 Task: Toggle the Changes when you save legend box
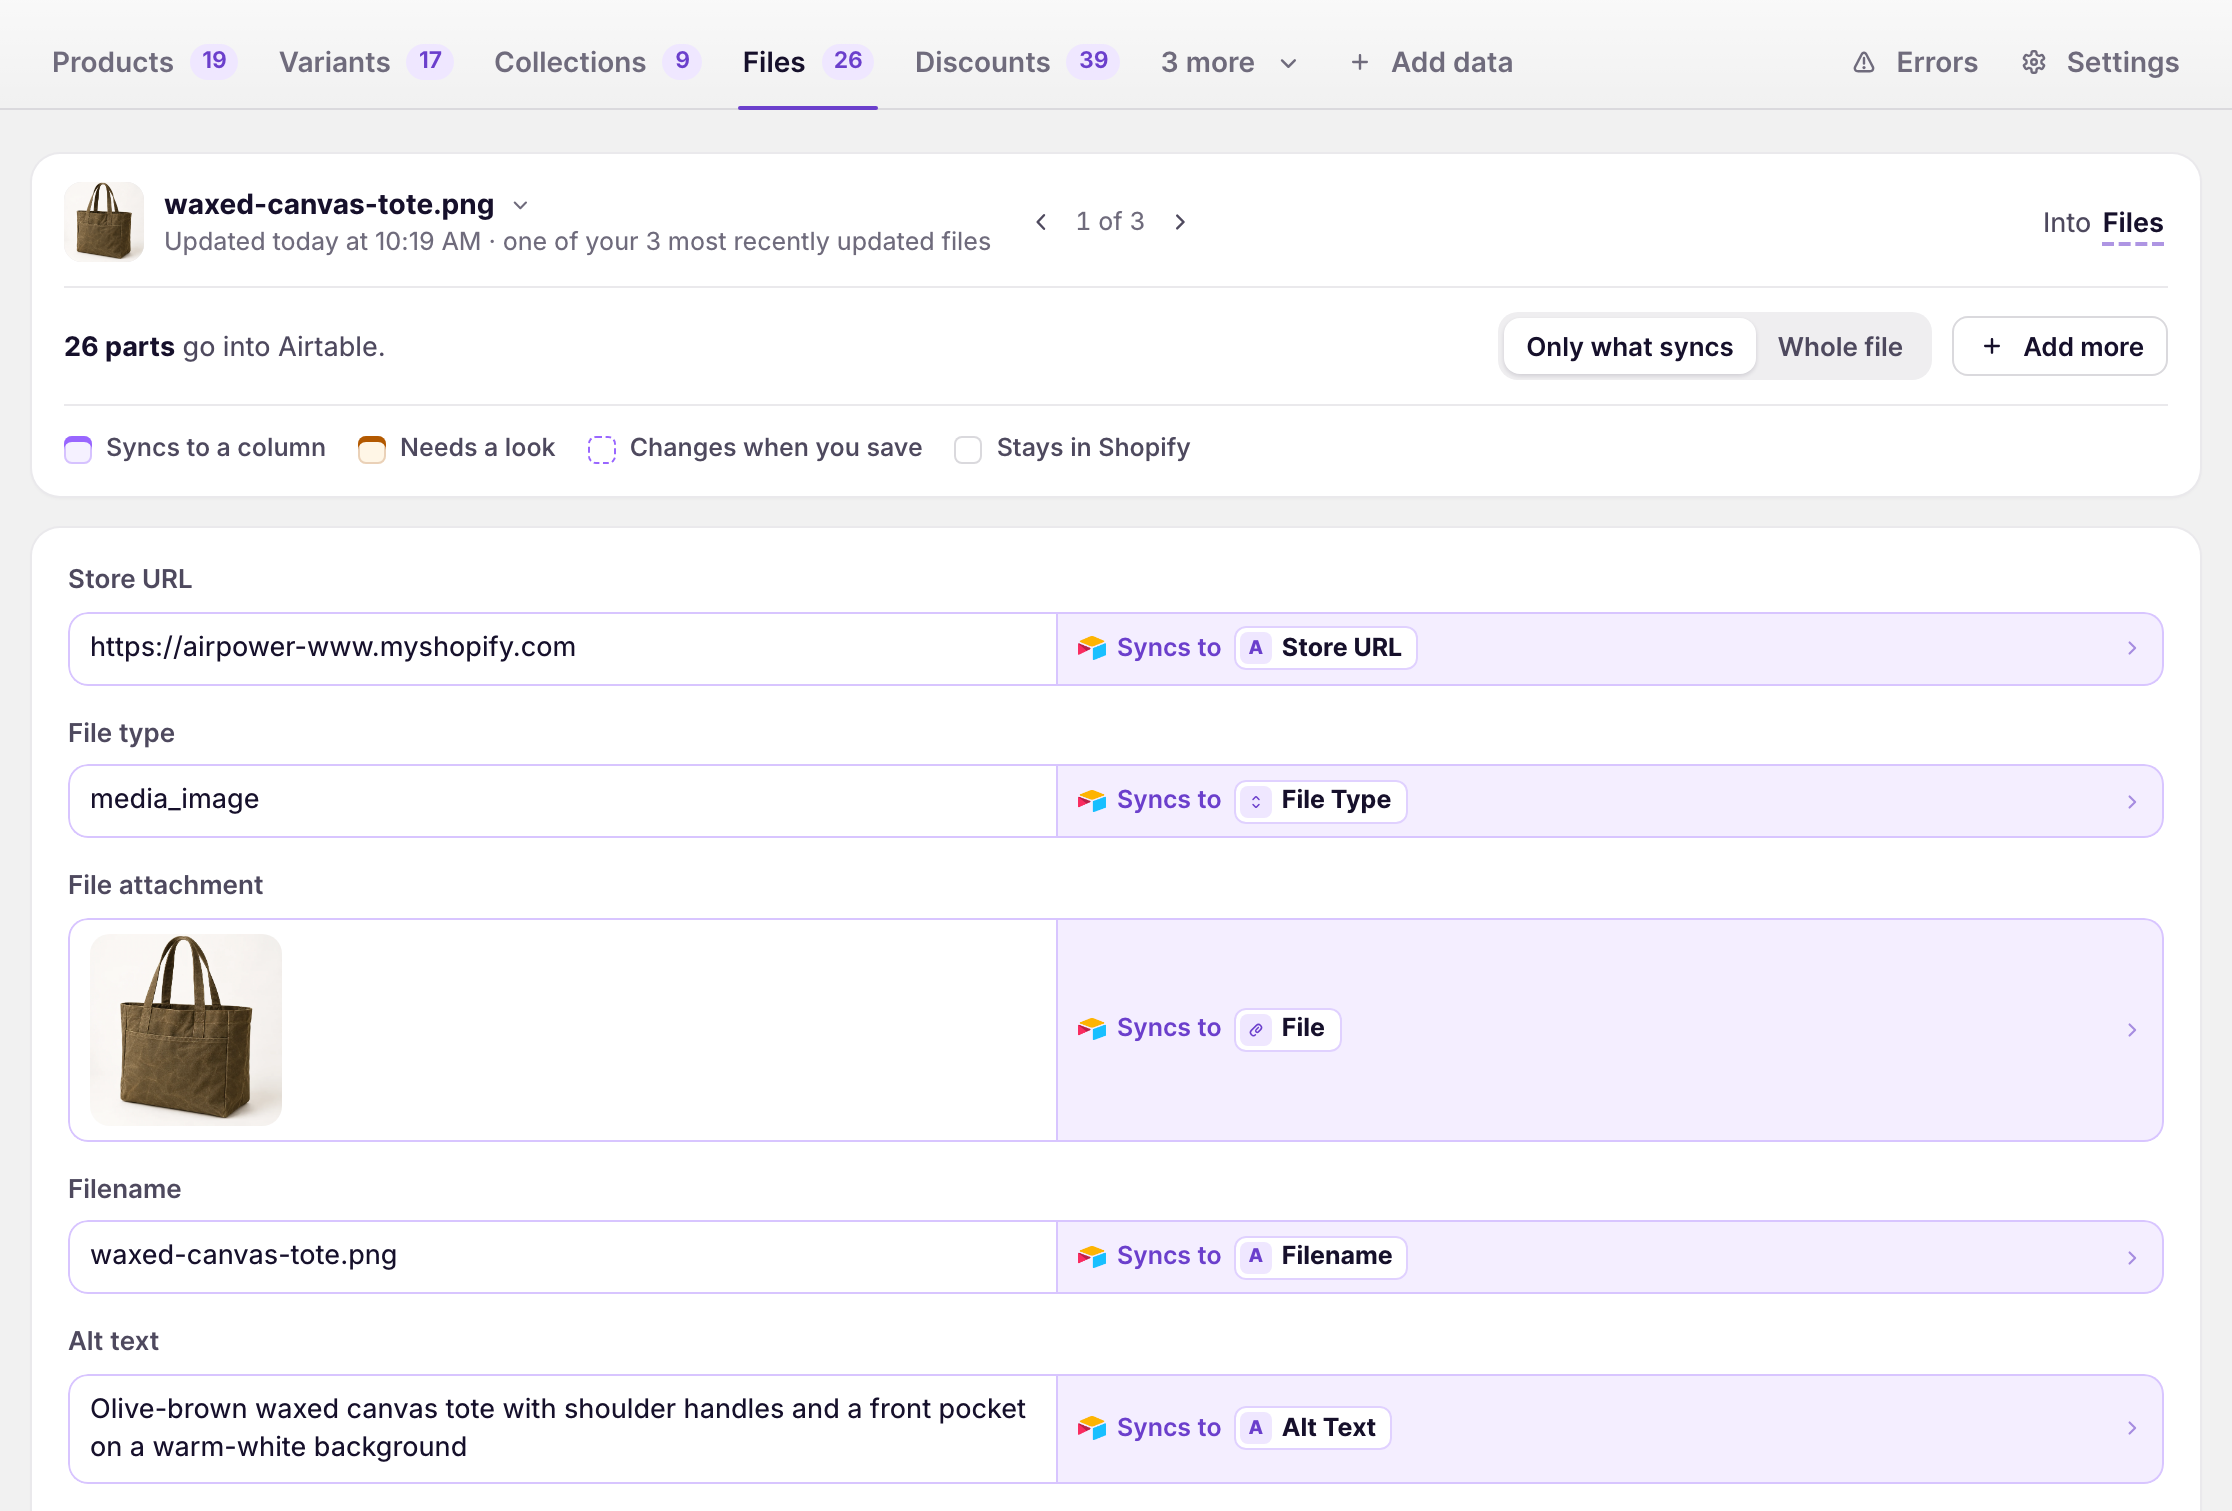[601, 449]
